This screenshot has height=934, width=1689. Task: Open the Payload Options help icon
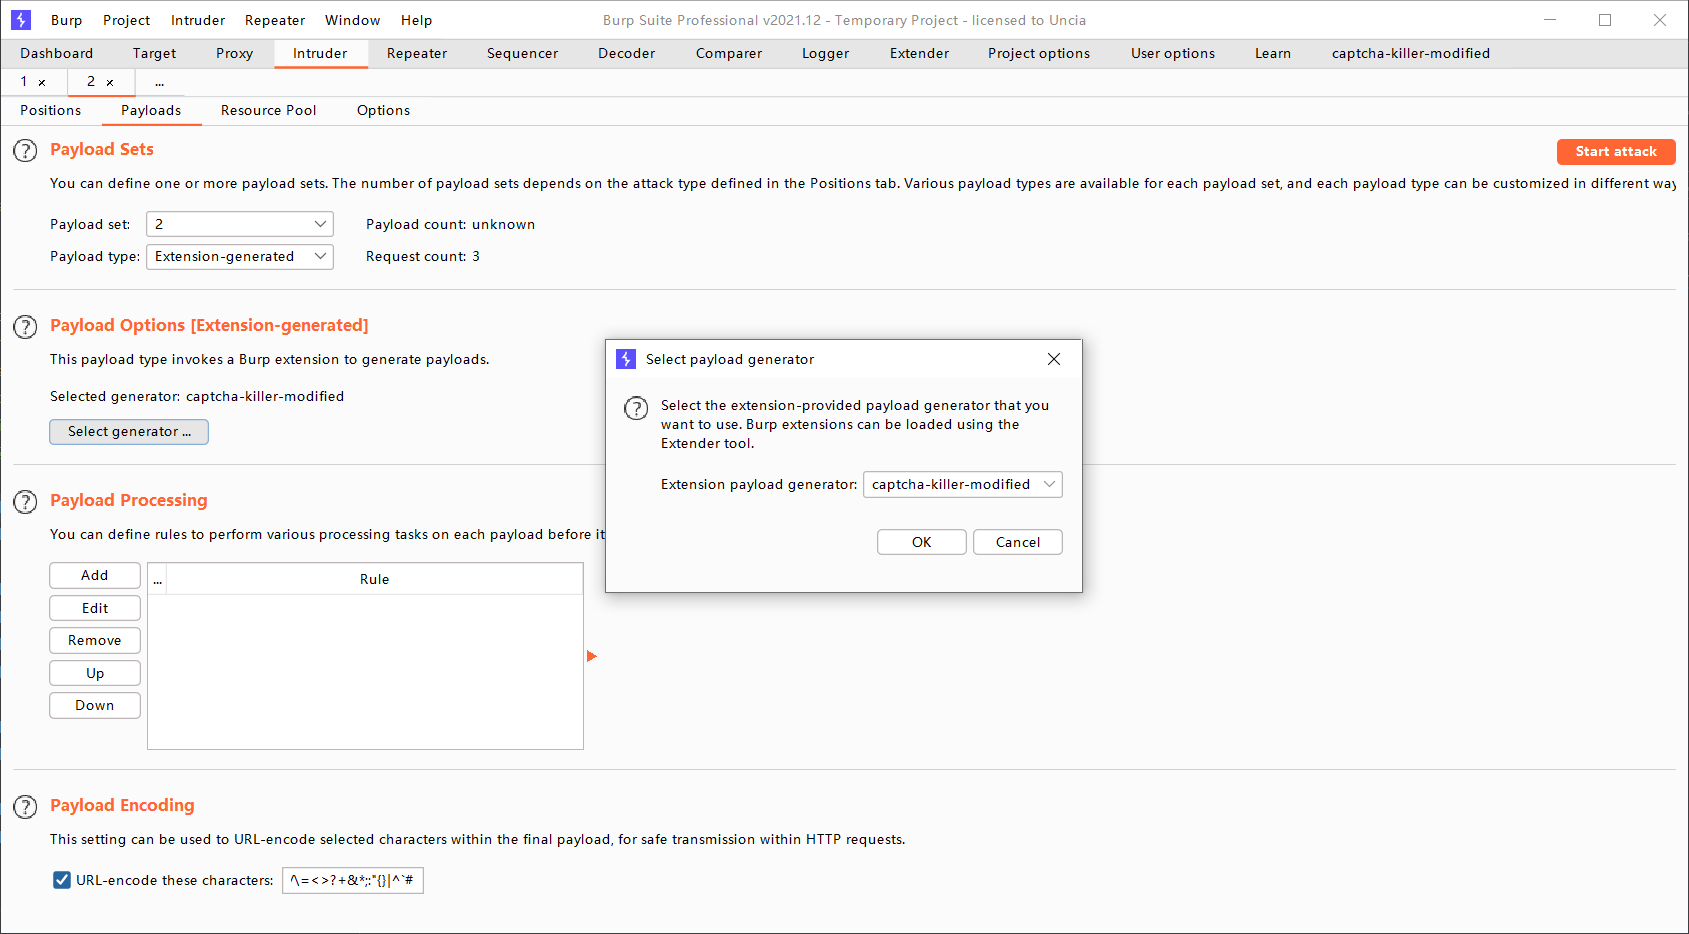25,327
